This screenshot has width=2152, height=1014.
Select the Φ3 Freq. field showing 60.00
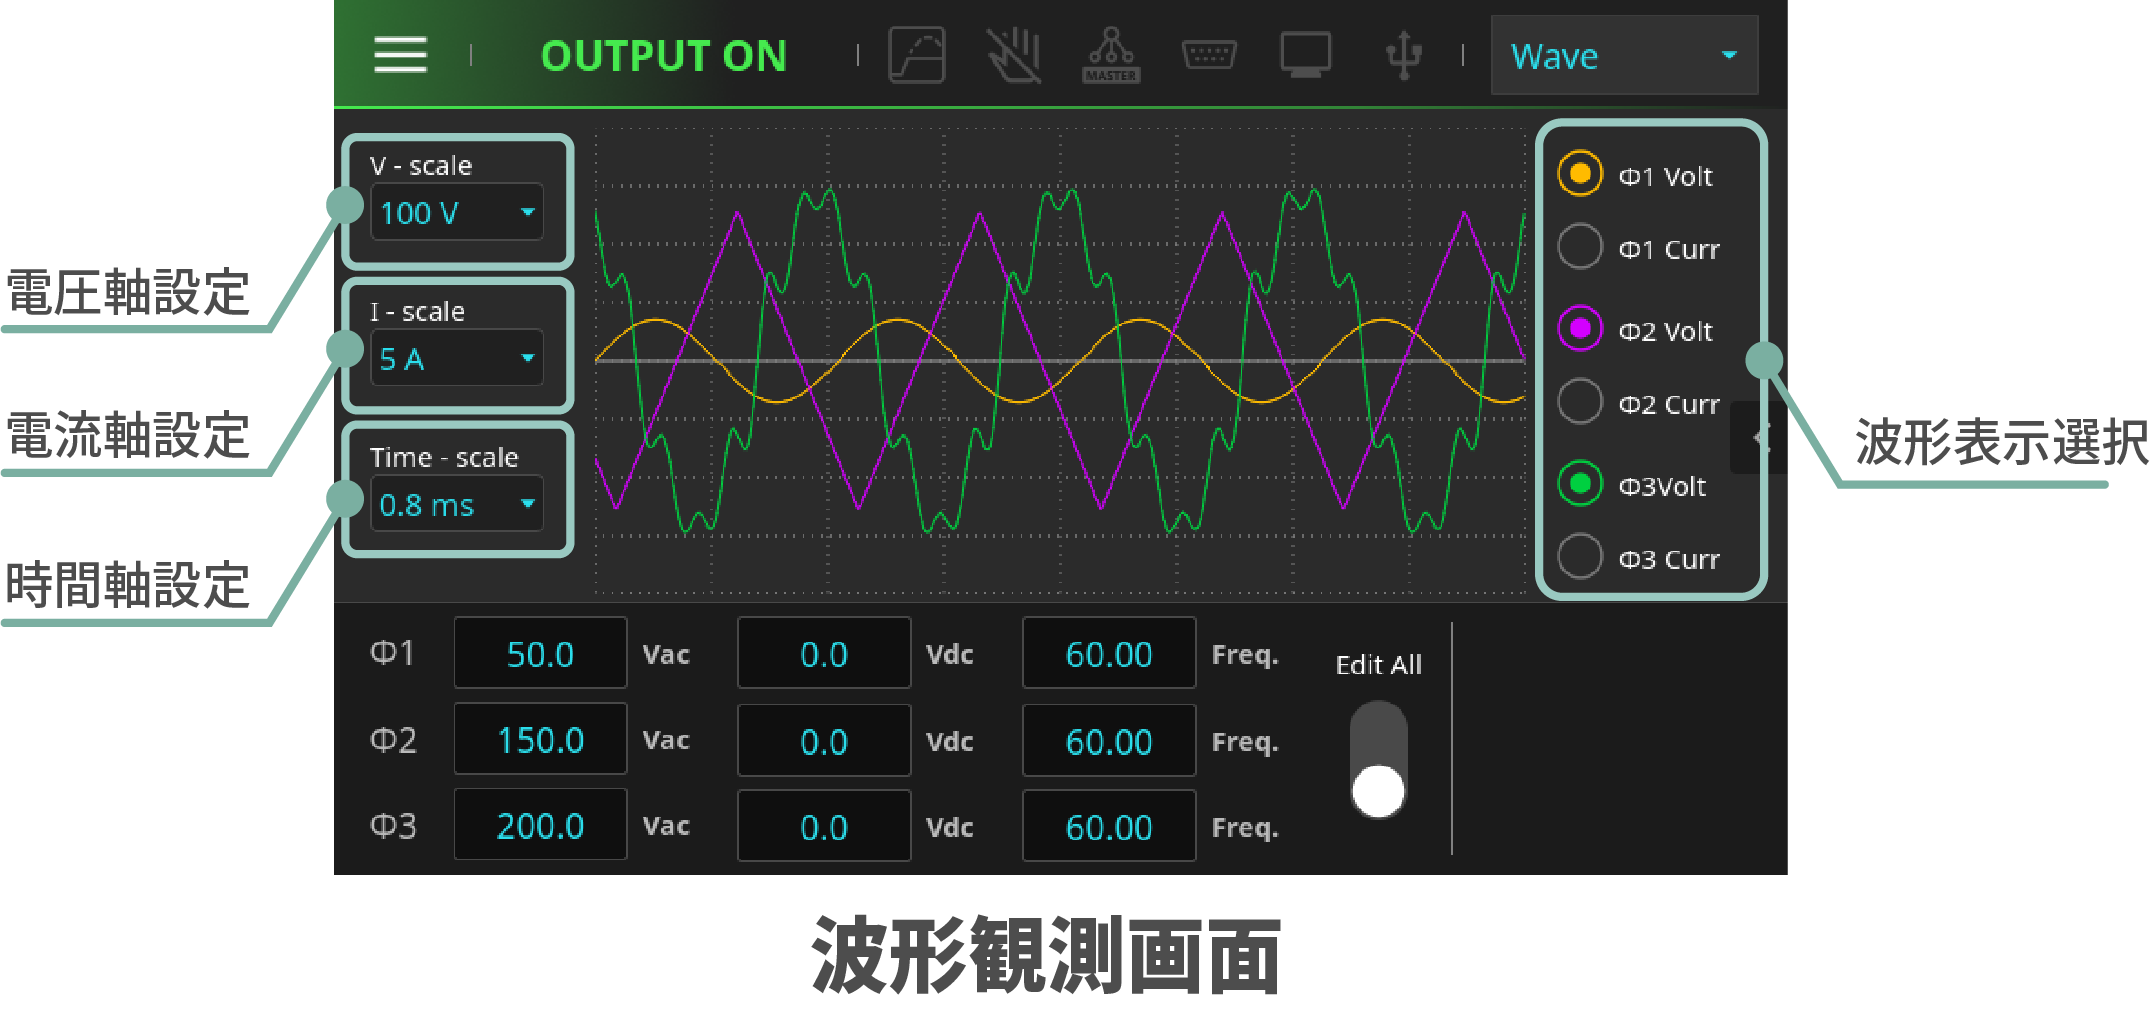click(1108, 827)
